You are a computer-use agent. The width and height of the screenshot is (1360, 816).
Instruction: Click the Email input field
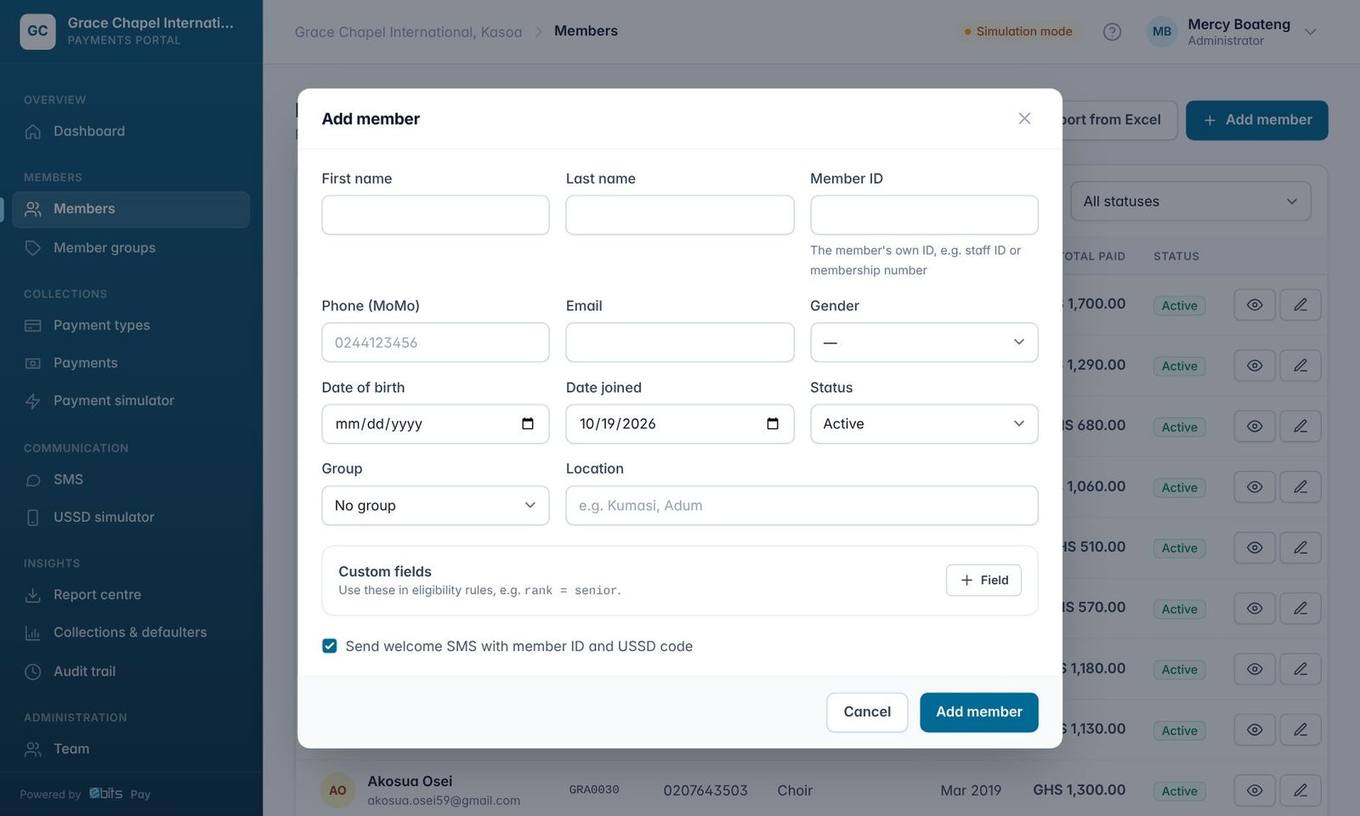(680, 342)
